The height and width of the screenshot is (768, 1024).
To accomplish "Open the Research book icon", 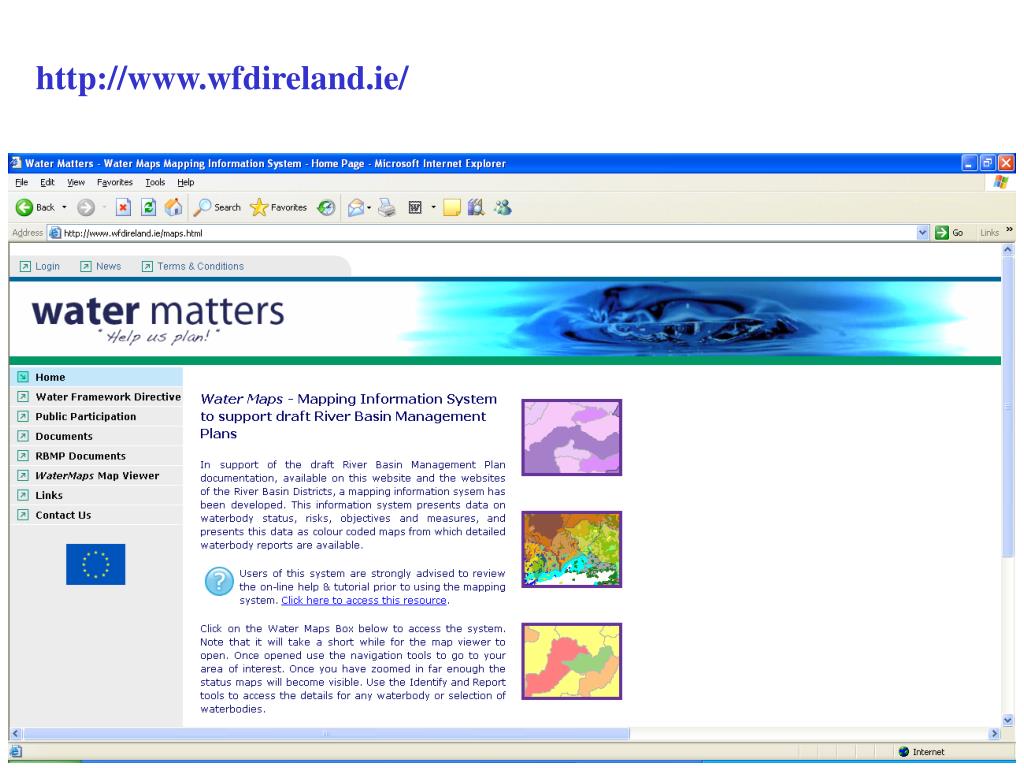I will coord(476,208).
